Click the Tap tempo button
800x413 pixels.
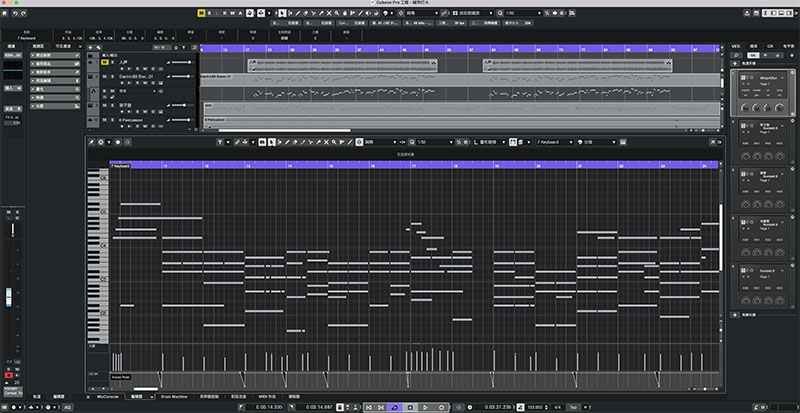(x=573, y=407)
